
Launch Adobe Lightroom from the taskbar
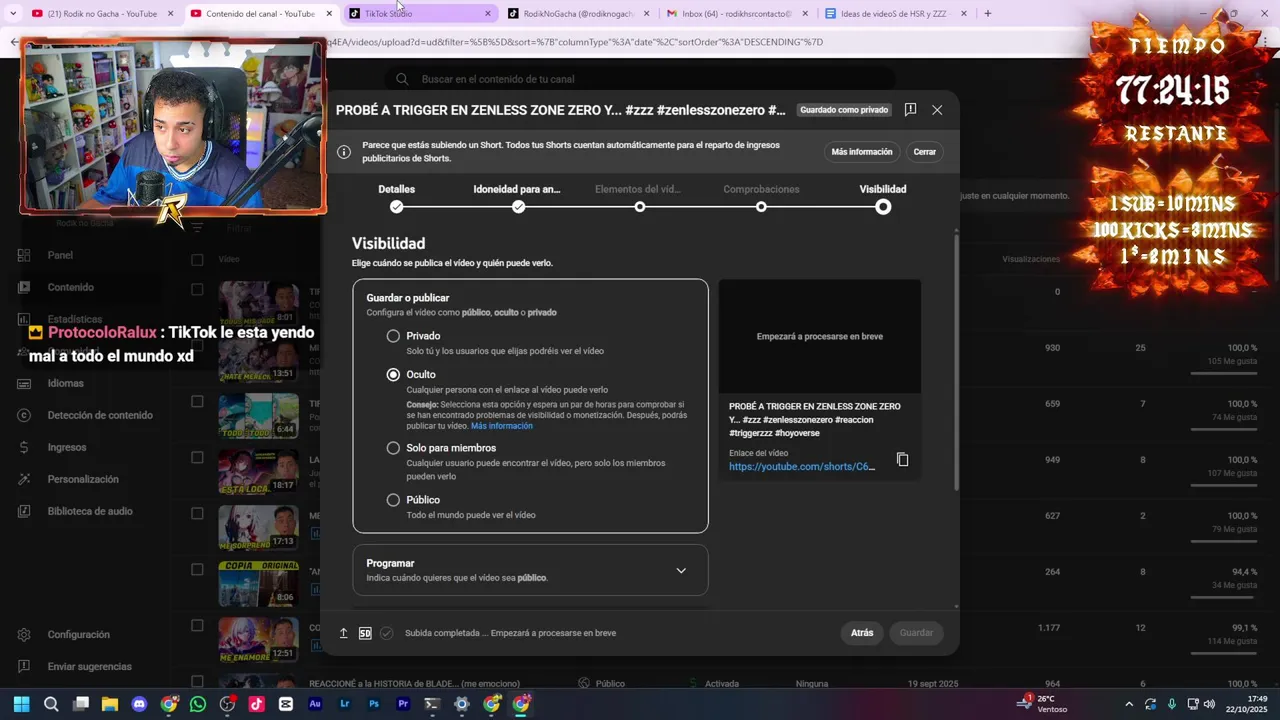pyautogui.click(x=345, y=704)
